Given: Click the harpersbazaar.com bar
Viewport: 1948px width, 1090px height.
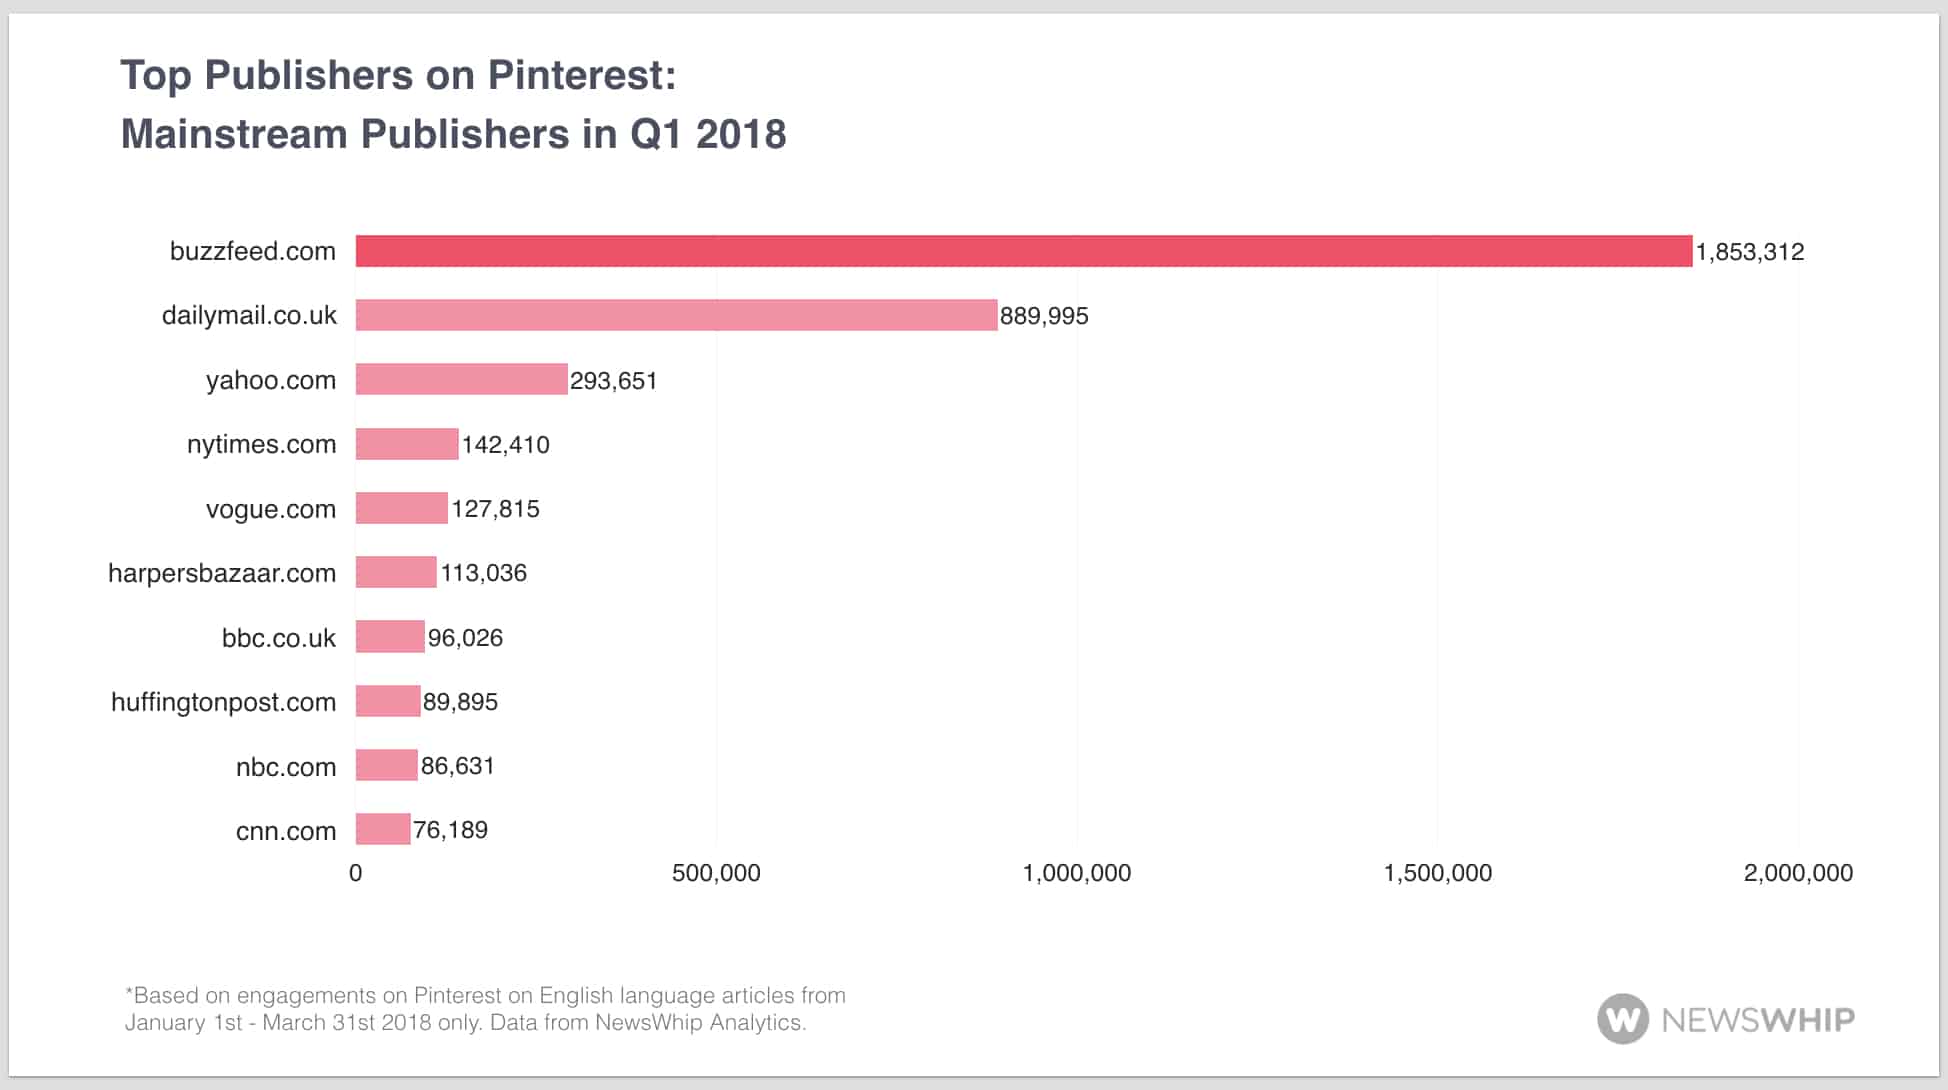Looking at the screenshot, I should pos(396,572).
